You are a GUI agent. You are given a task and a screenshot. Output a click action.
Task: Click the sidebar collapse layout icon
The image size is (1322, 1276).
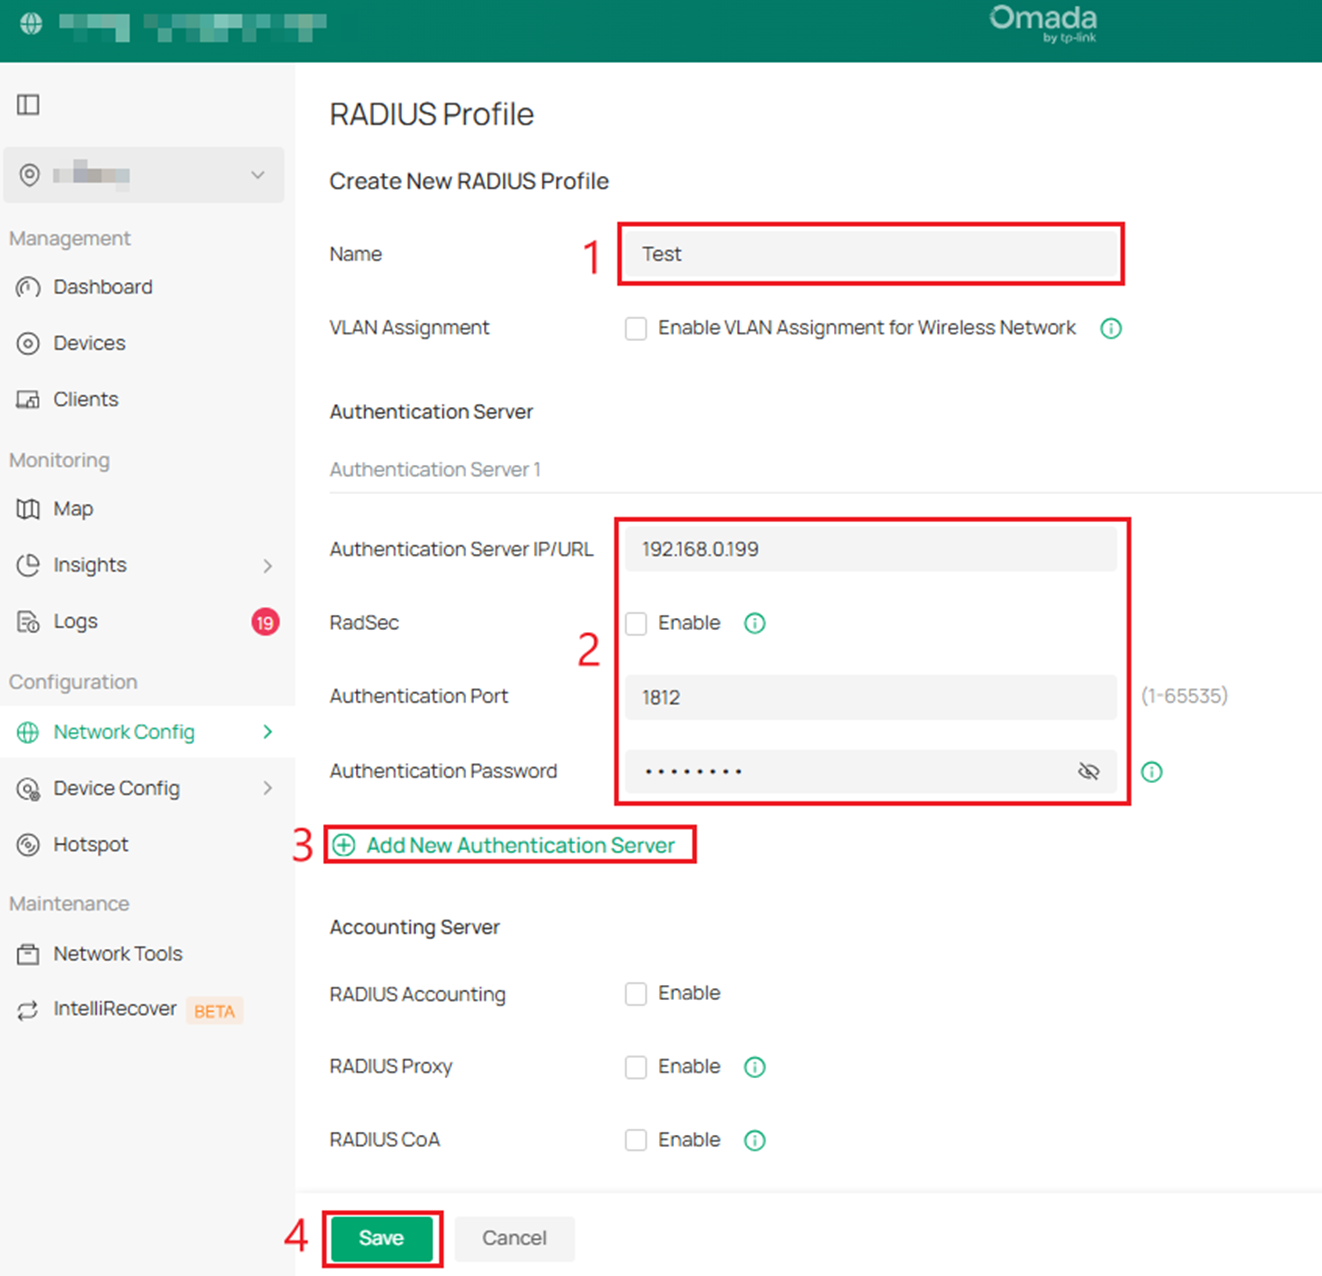point(27,104)
